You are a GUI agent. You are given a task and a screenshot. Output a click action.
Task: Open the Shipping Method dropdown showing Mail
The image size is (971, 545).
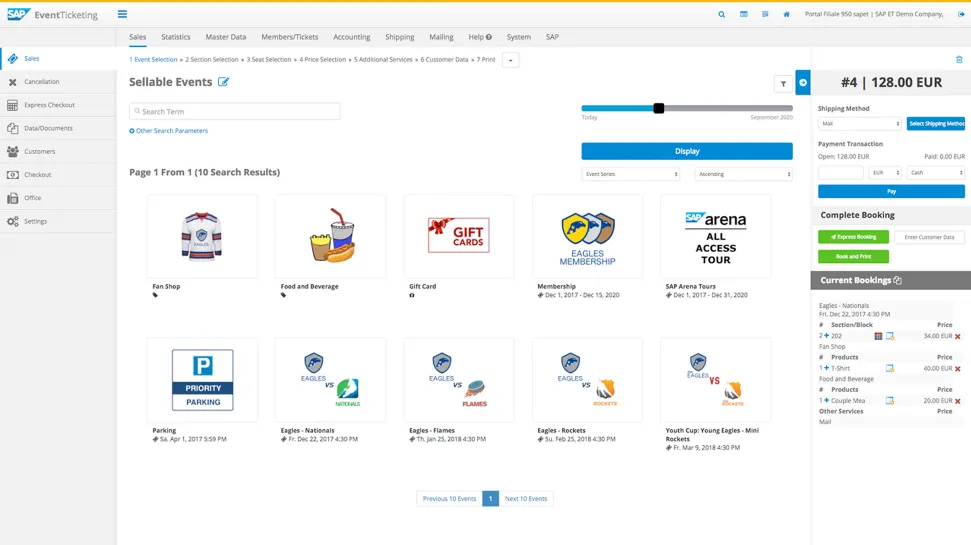[860, 124]
